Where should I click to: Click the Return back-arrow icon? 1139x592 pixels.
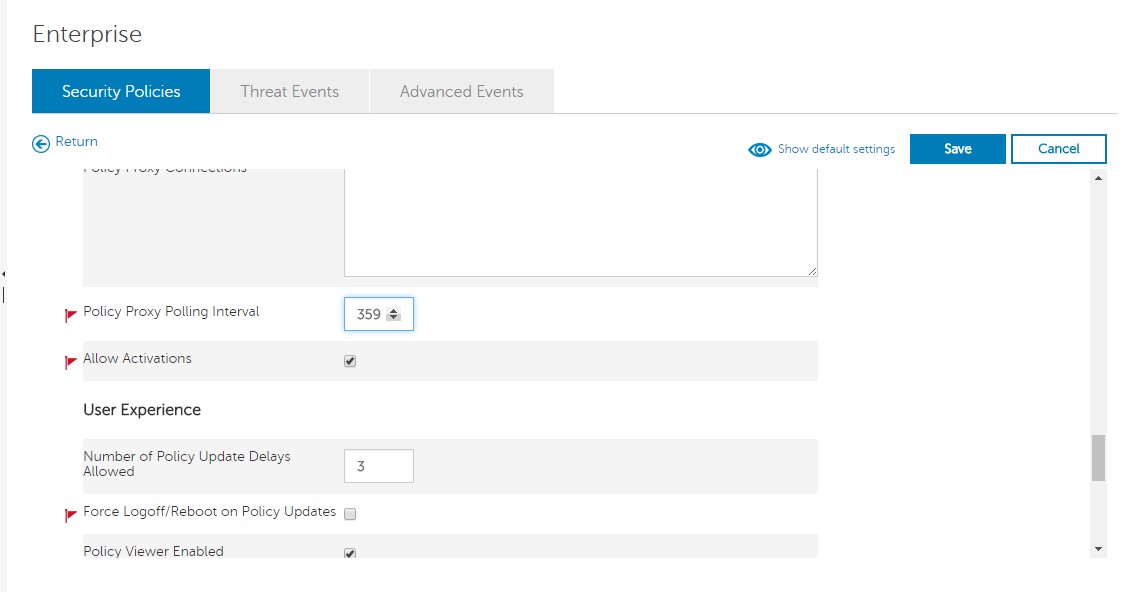[41, 143]
